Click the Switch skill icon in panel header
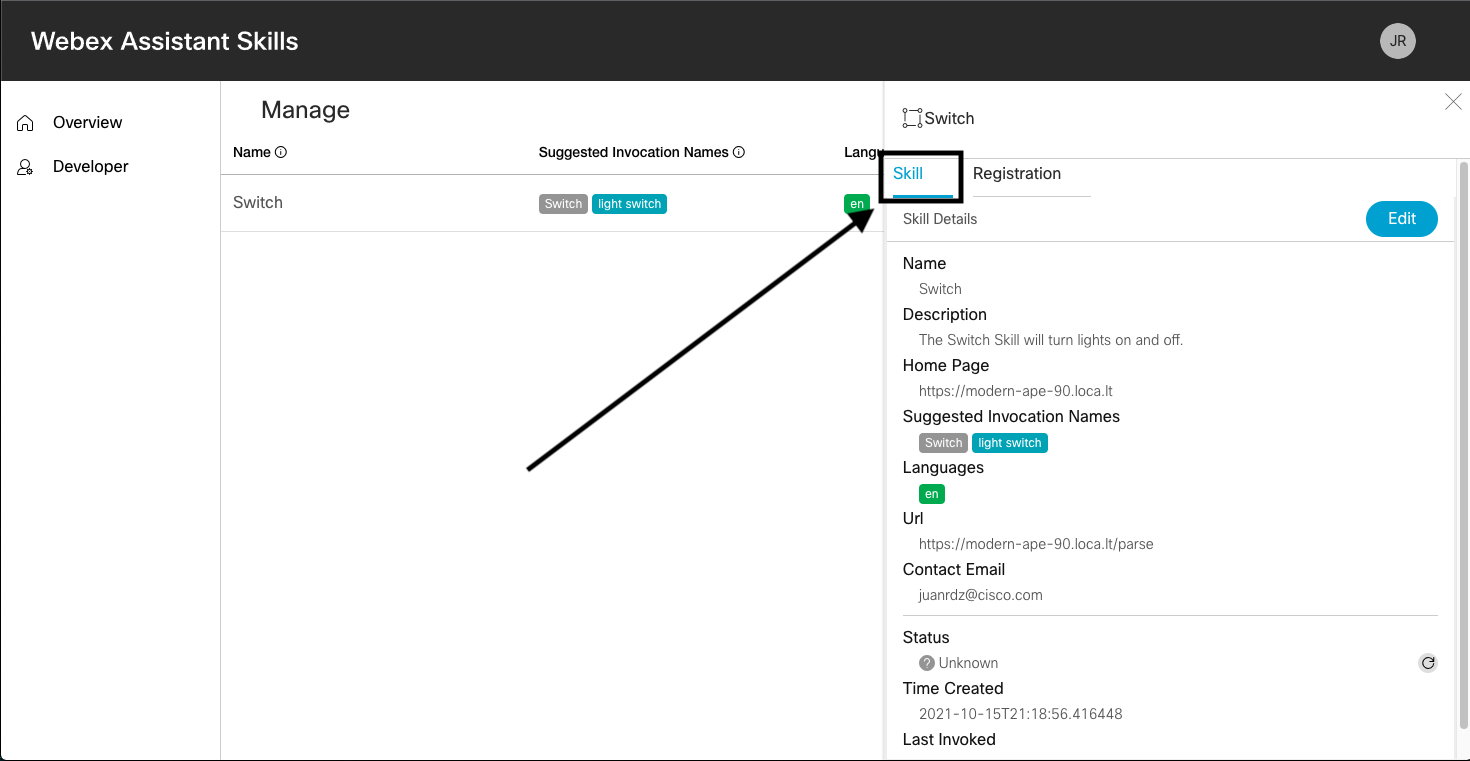 [912, 118]
